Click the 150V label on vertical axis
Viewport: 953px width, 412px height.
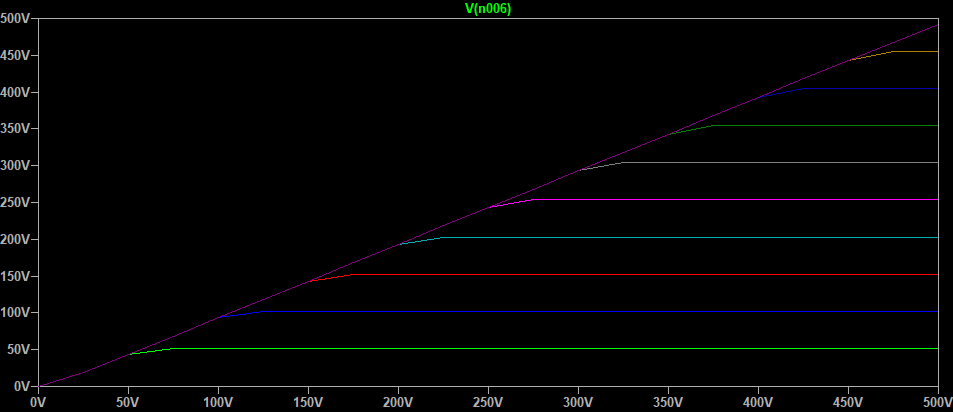(15, 276)
